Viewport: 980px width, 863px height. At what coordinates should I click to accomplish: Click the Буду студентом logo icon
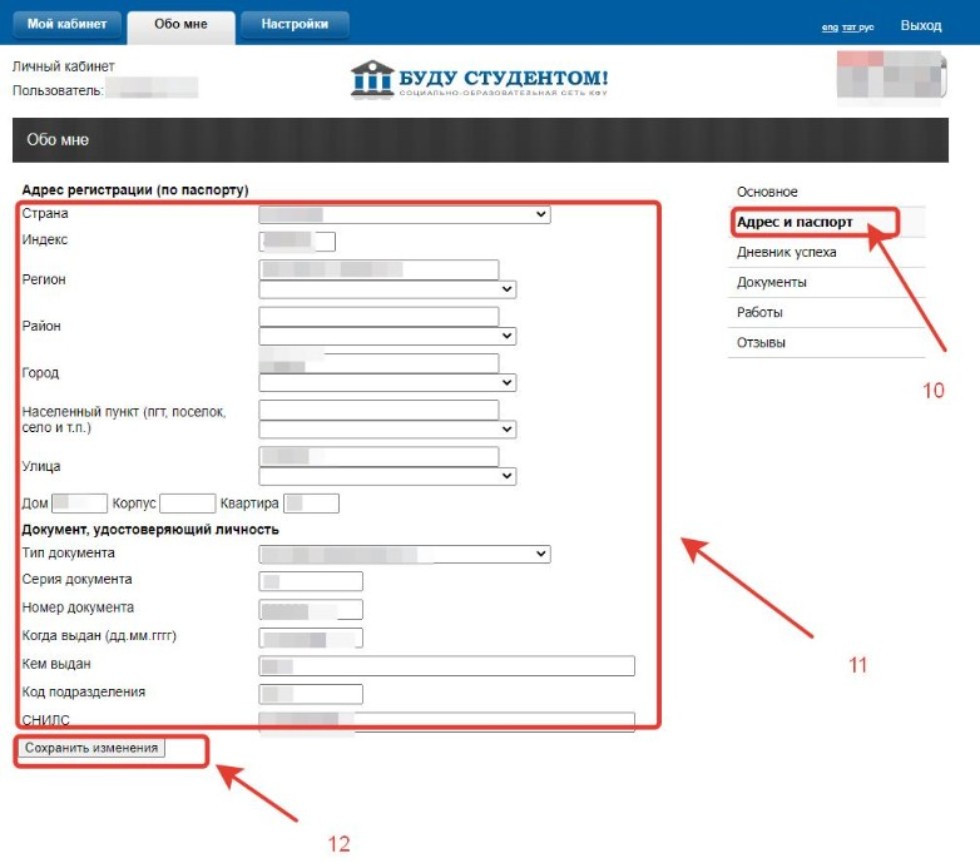click(x=372, y=79)
